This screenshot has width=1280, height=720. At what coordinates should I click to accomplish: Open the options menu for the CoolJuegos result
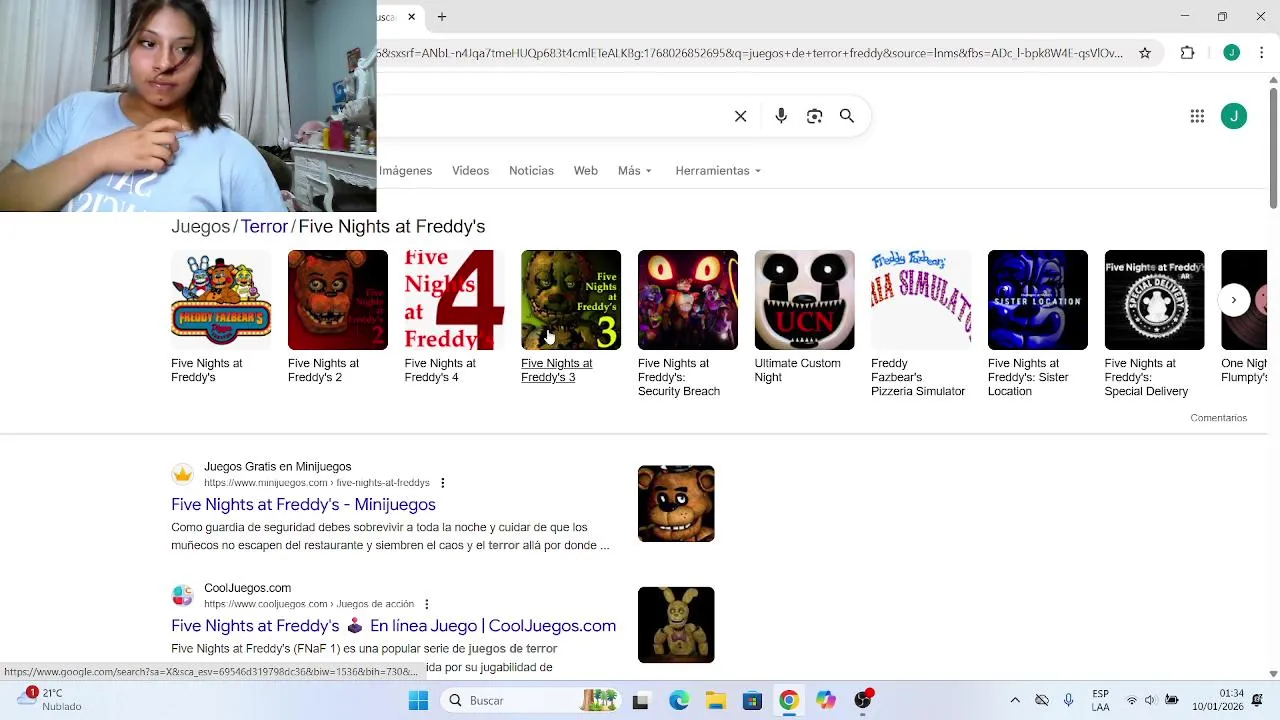point(426,604)
